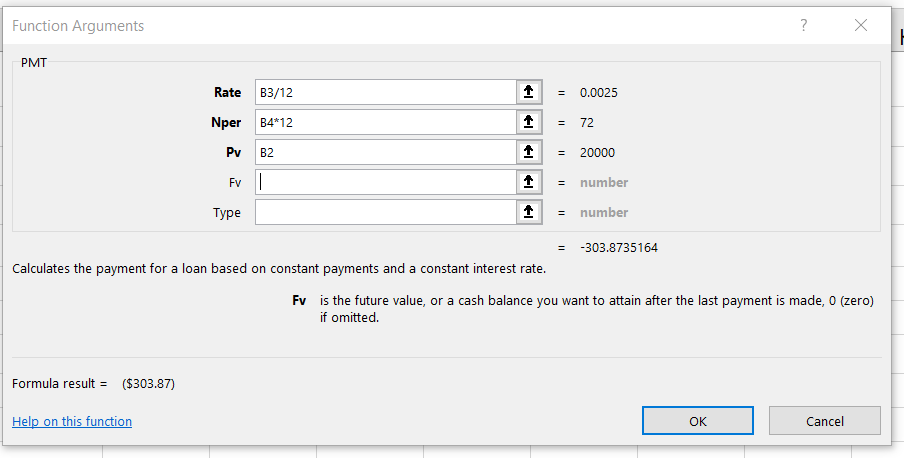Click the bold Fv label in the description
Viewport: 904px width, 458px height.
click(x=299, y=301)
